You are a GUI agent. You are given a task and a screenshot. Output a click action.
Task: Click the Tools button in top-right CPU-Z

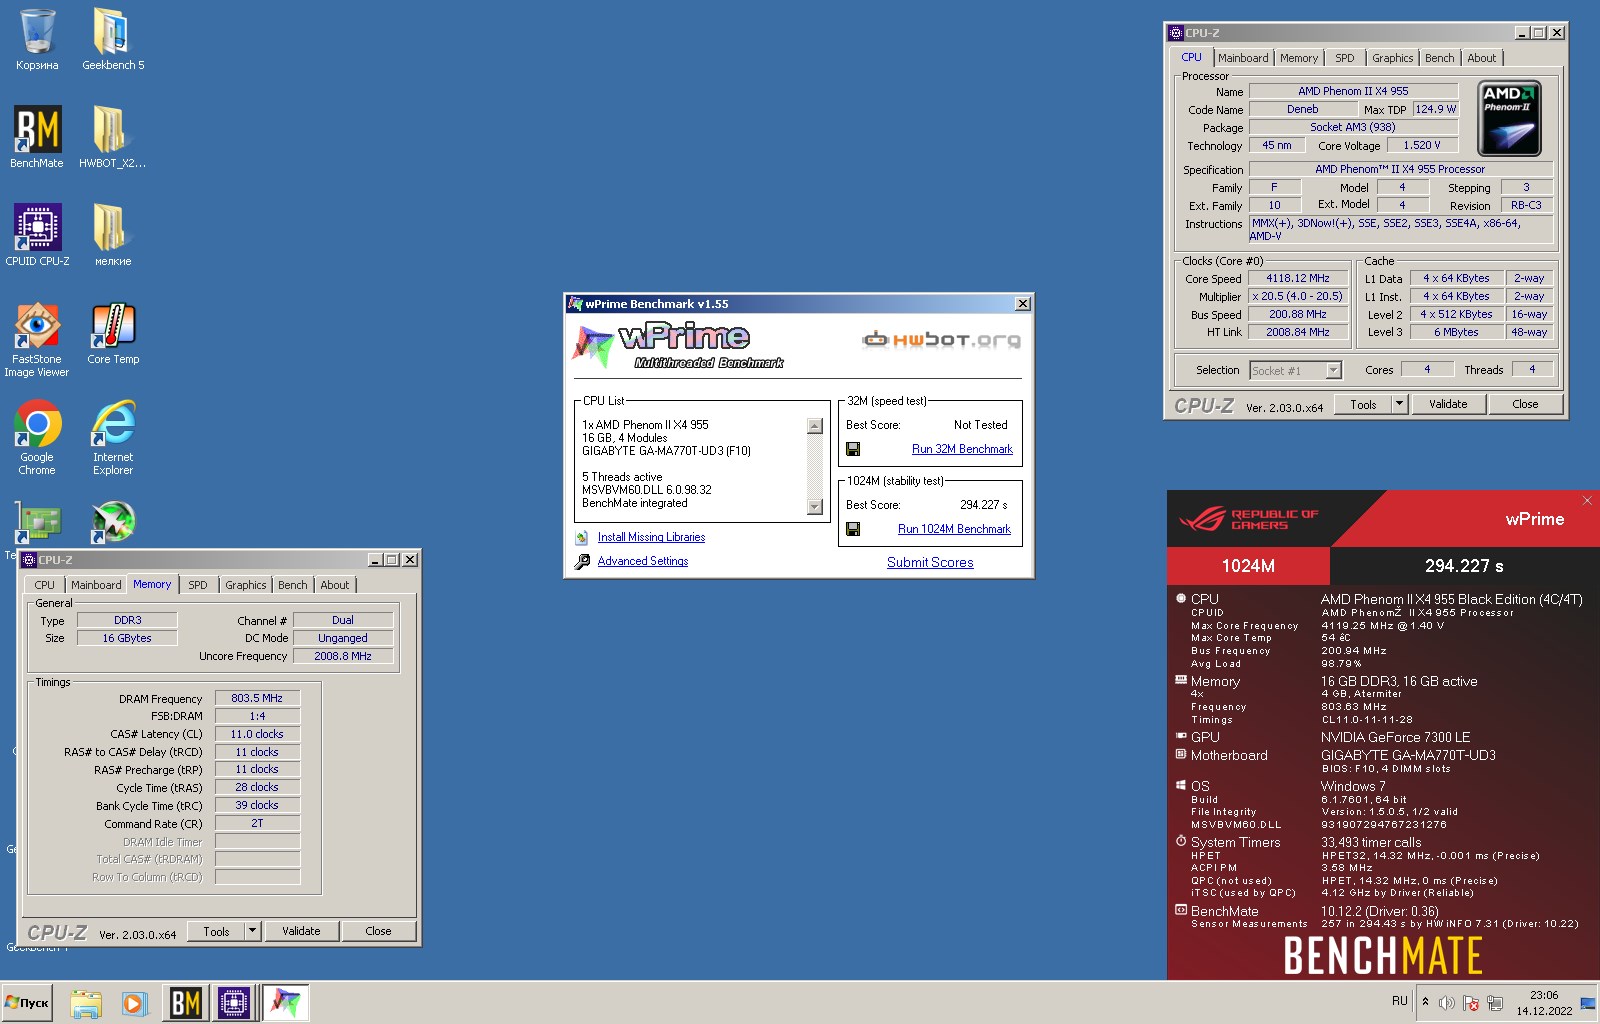1363,404
